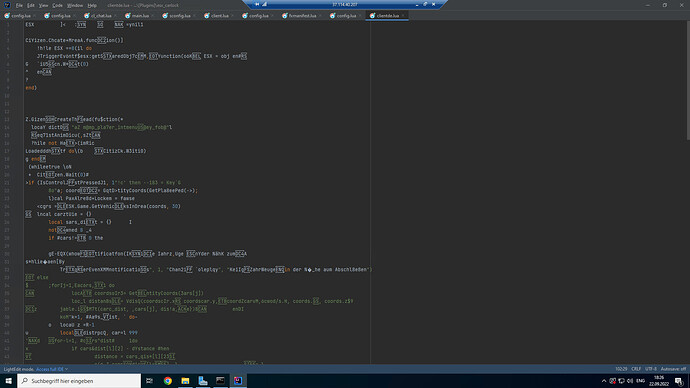The height and width of the screenshot is (388, 690).
Task: Open the Task View taskbar icon
Action: click(150, 381)
